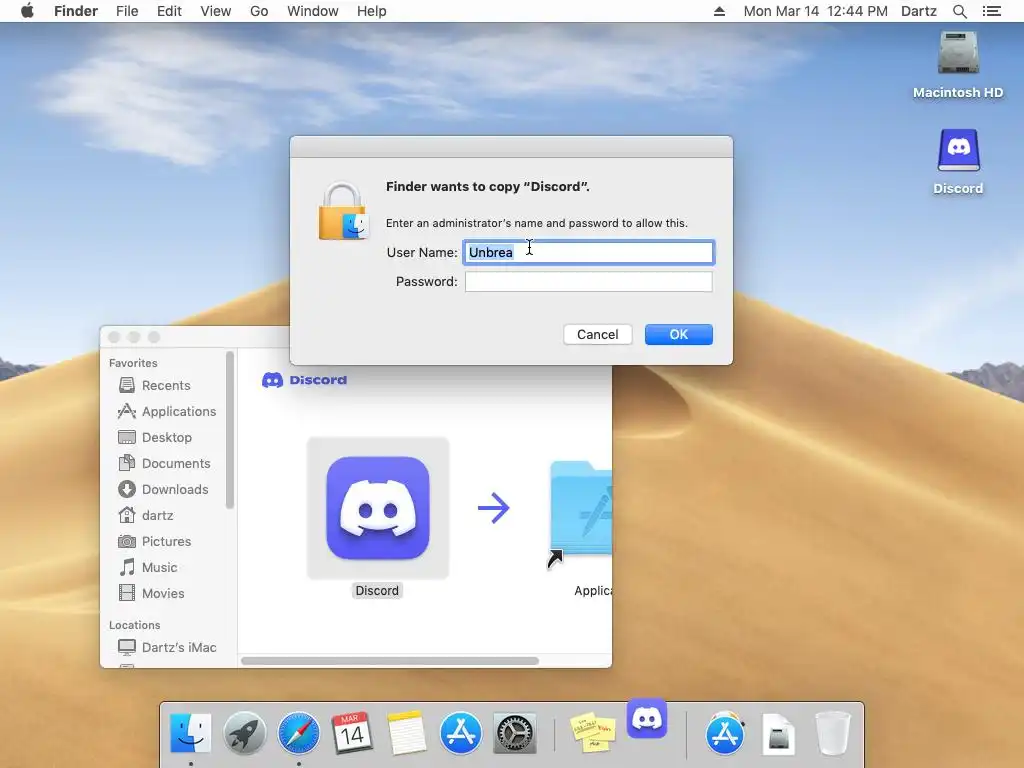The image size is (1024, 768).
Task: Open the Go menu
Action: [259, 11]
